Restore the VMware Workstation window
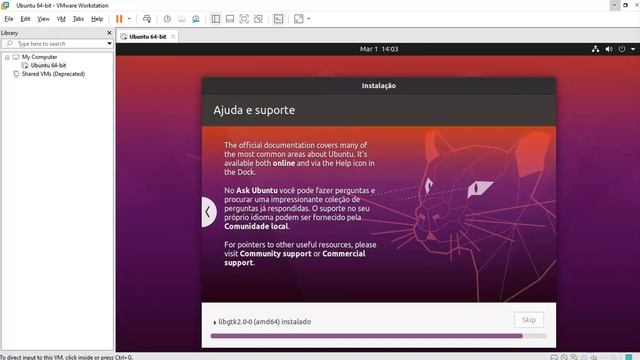640x360 pixels. [x=625, y=5]
